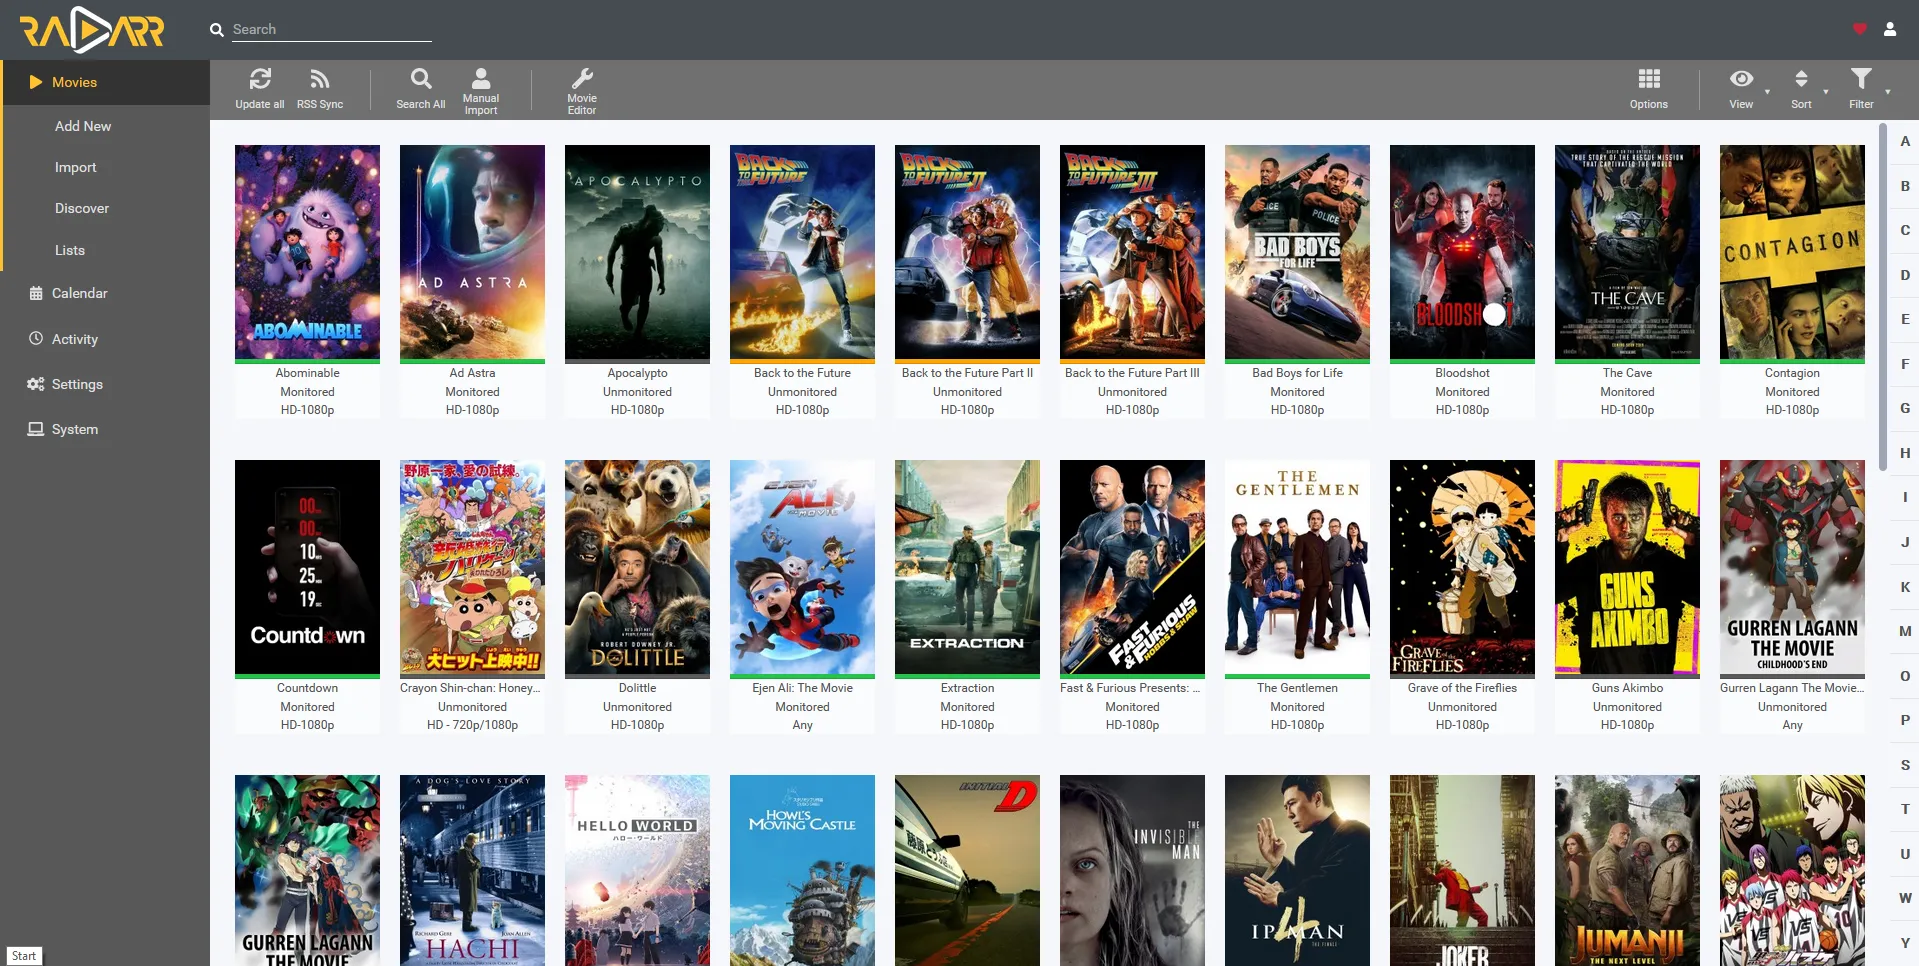
Task: Open the Contagion movie title link
Action: pos(1792,373)
